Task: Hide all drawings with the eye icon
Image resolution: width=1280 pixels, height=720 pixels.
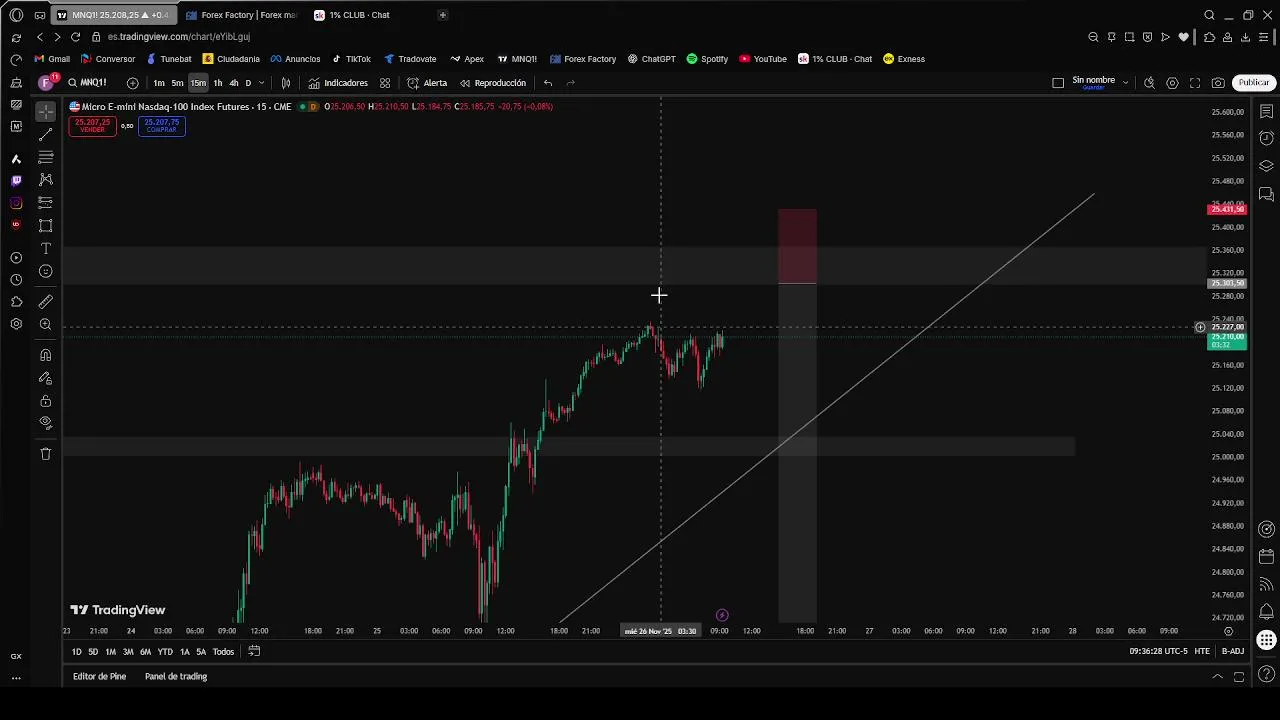Action: [45, 423]
